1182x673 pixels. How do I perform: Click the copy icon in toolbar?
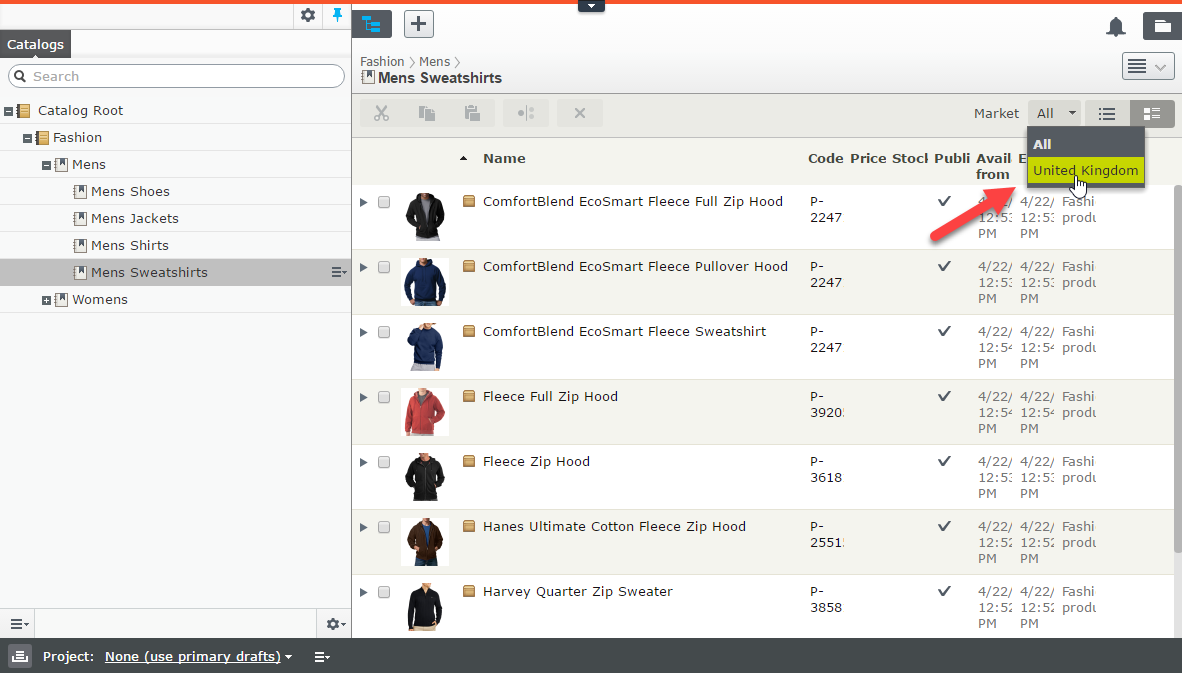tap(427, 113)
